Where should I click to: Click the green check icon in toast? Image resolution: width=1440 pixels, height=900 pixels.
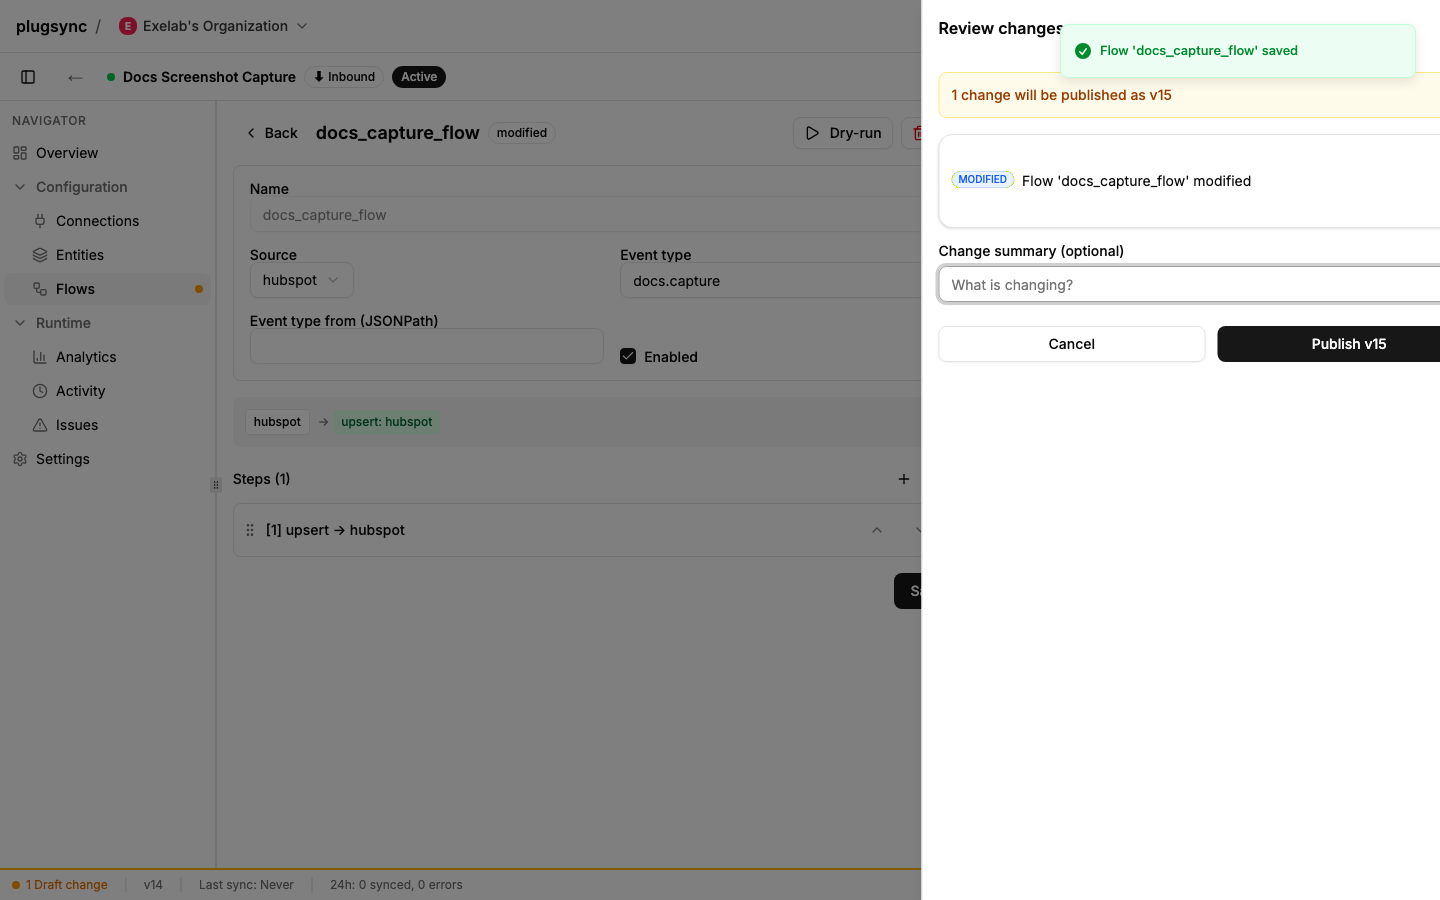[1082, 51]
